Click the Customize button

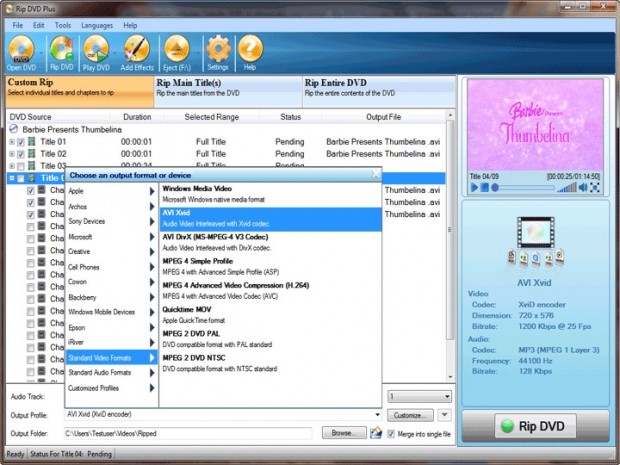coord(410,415)
